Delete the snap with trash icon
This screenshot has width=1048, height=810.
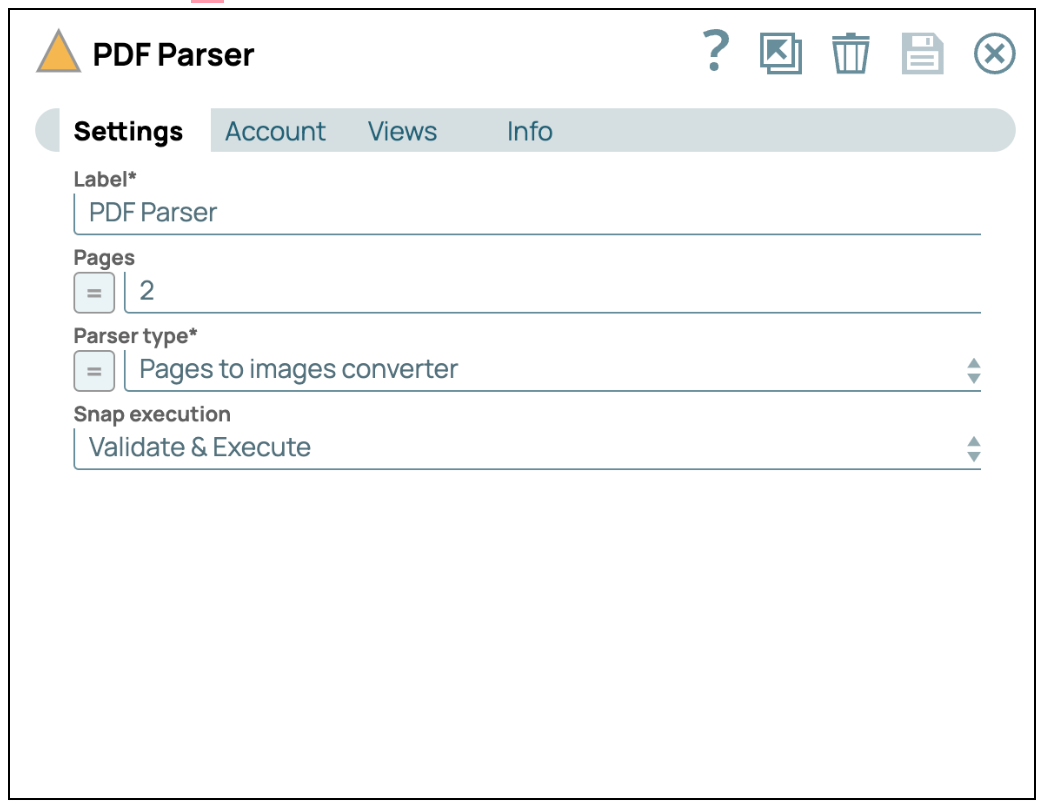(851, 53)
